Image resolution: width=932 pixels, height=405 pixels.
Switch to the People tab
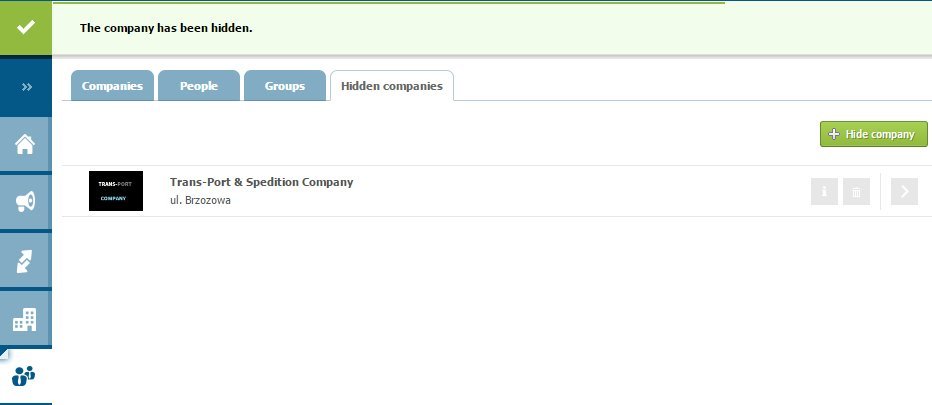point(199,86)
